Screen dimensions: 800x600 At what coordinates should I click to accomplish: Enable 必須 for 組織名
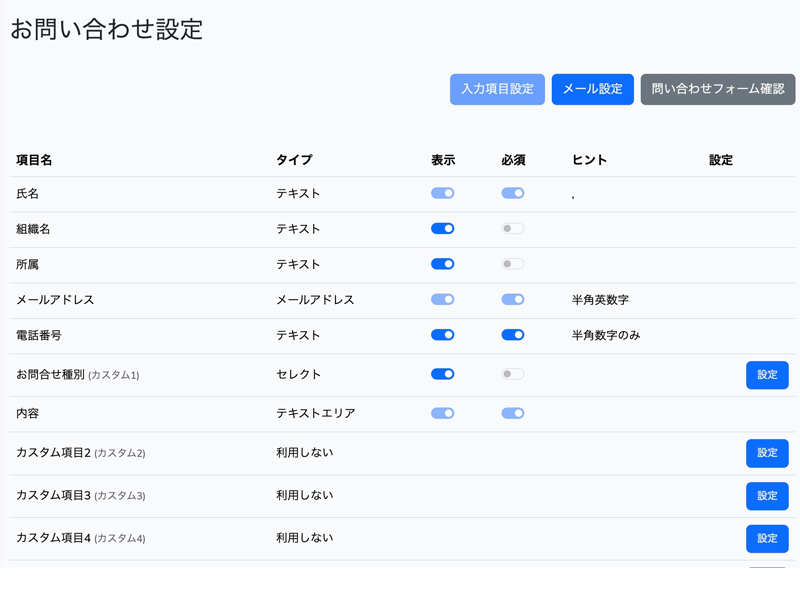512,229
